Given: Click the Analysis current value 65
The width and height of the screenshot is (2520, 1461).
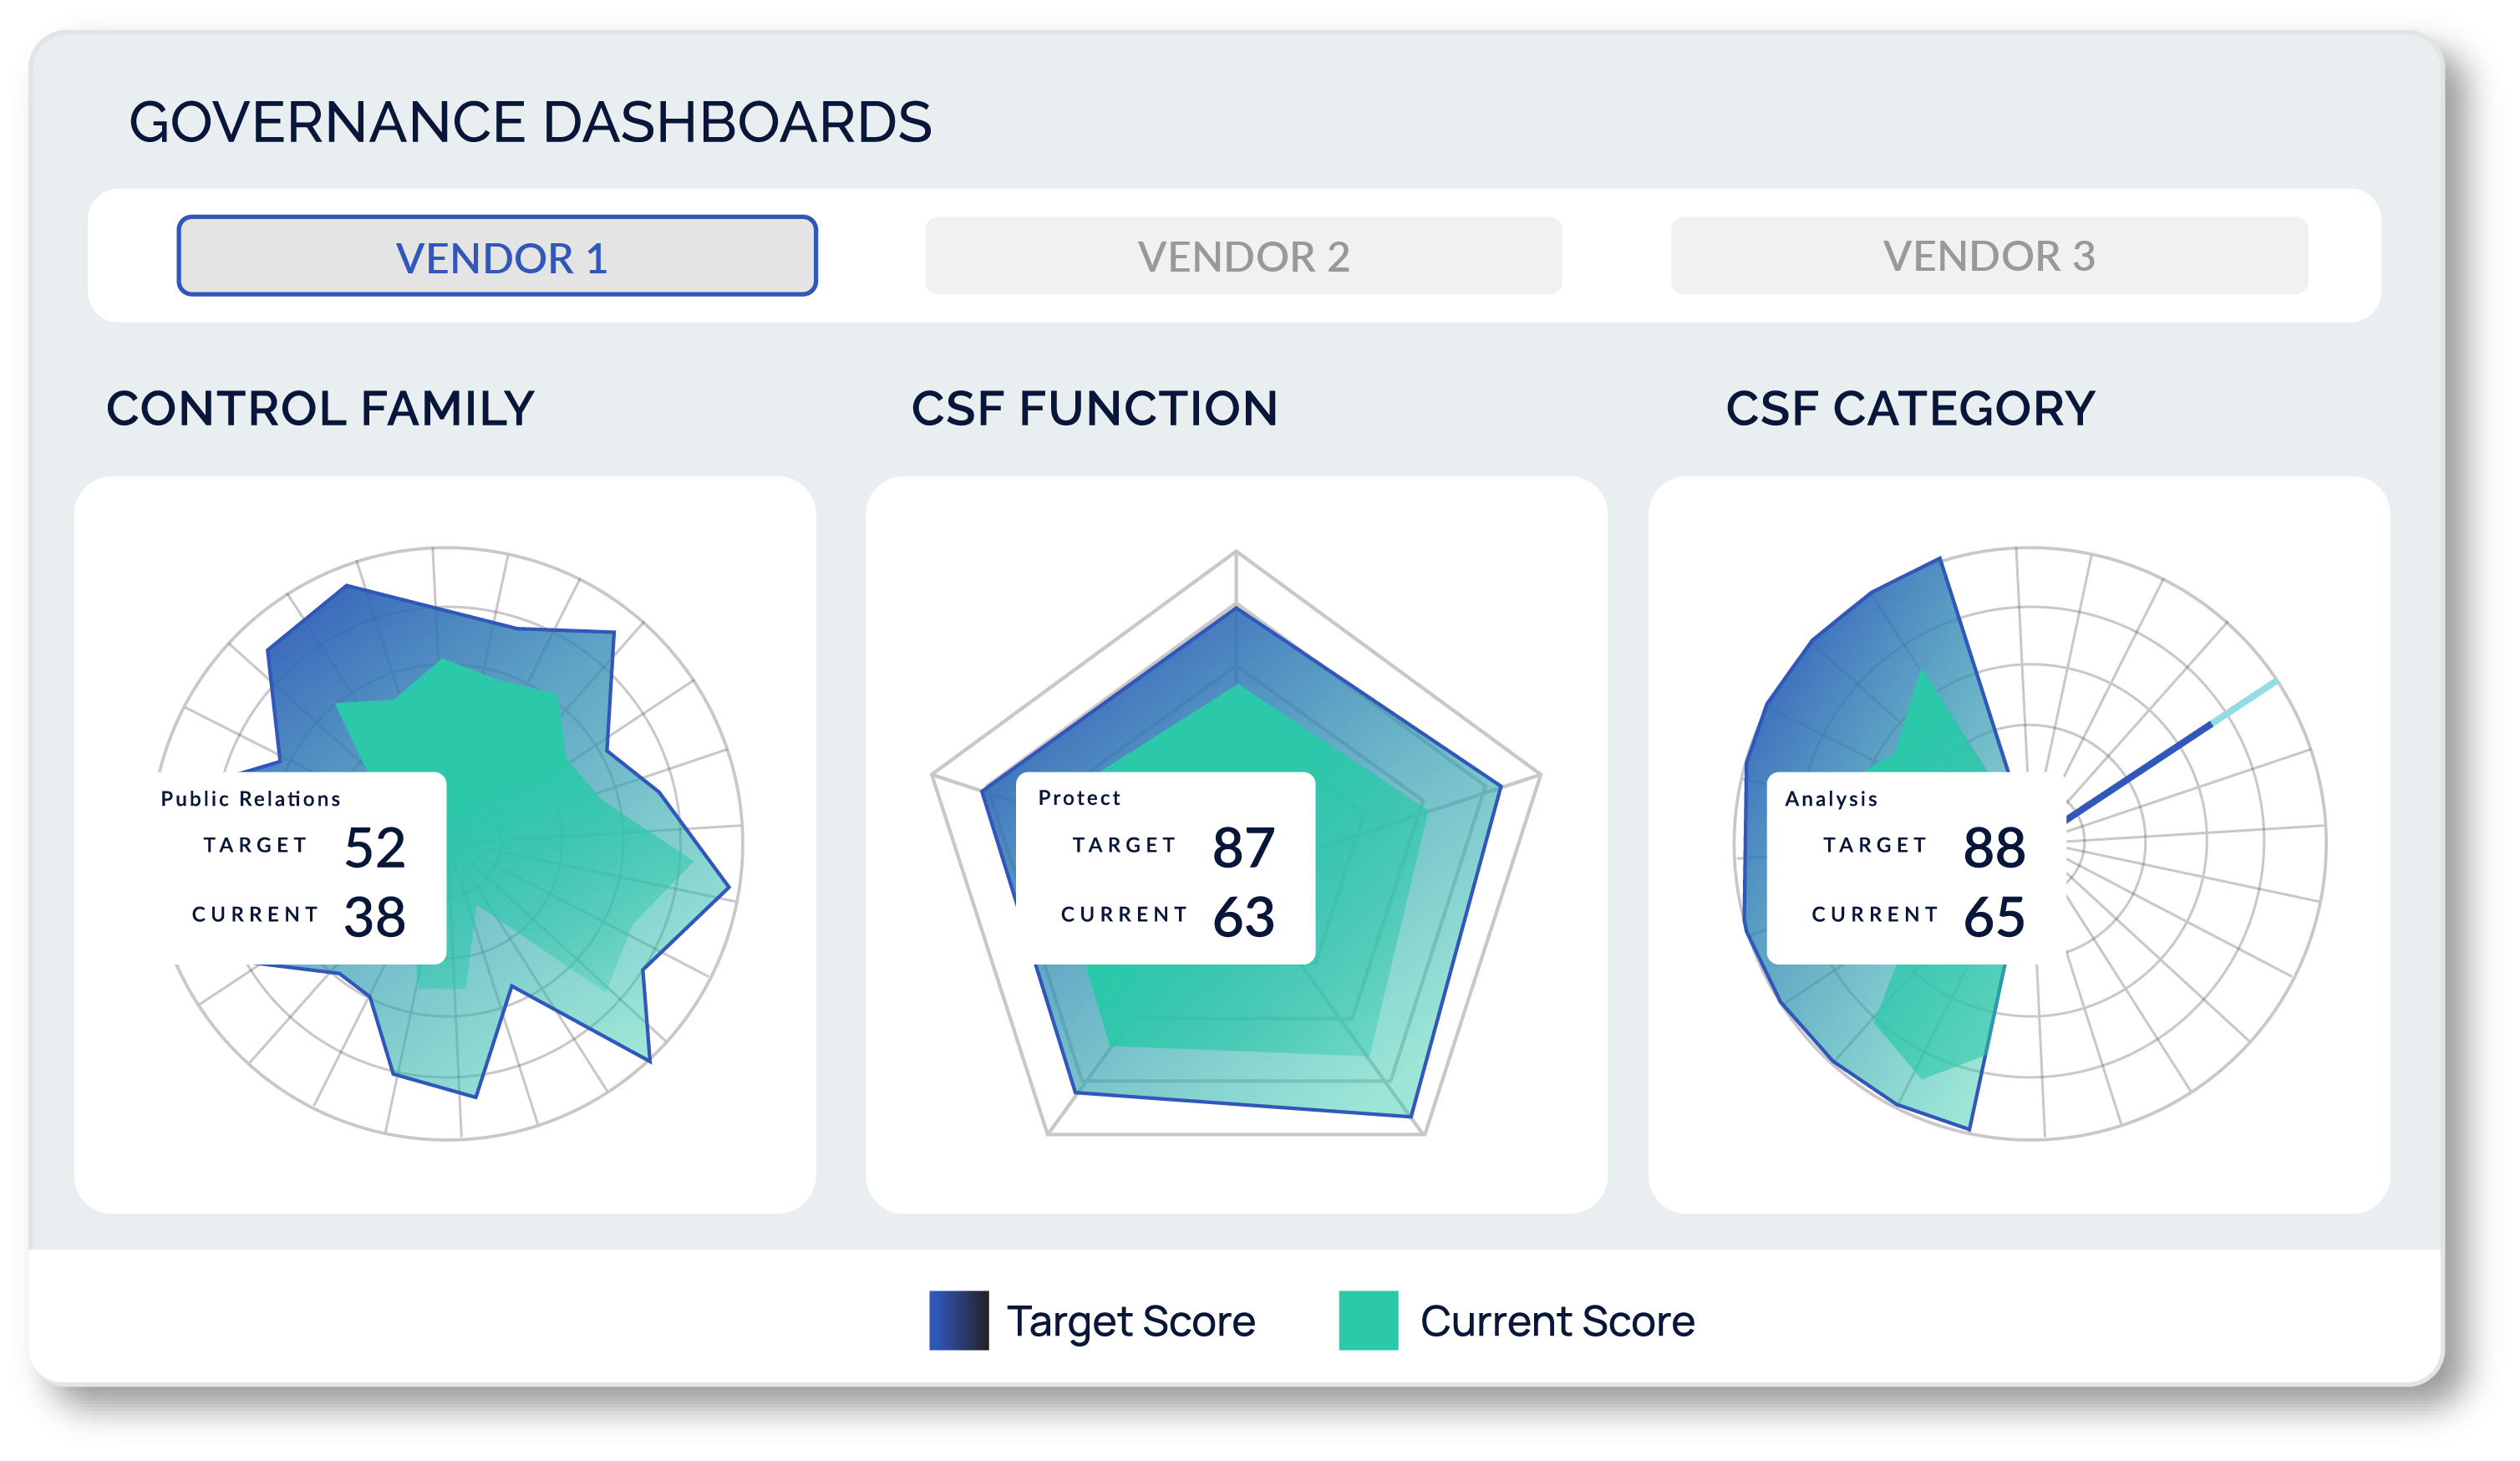Looking at the screenshot, I should 1994,916.
